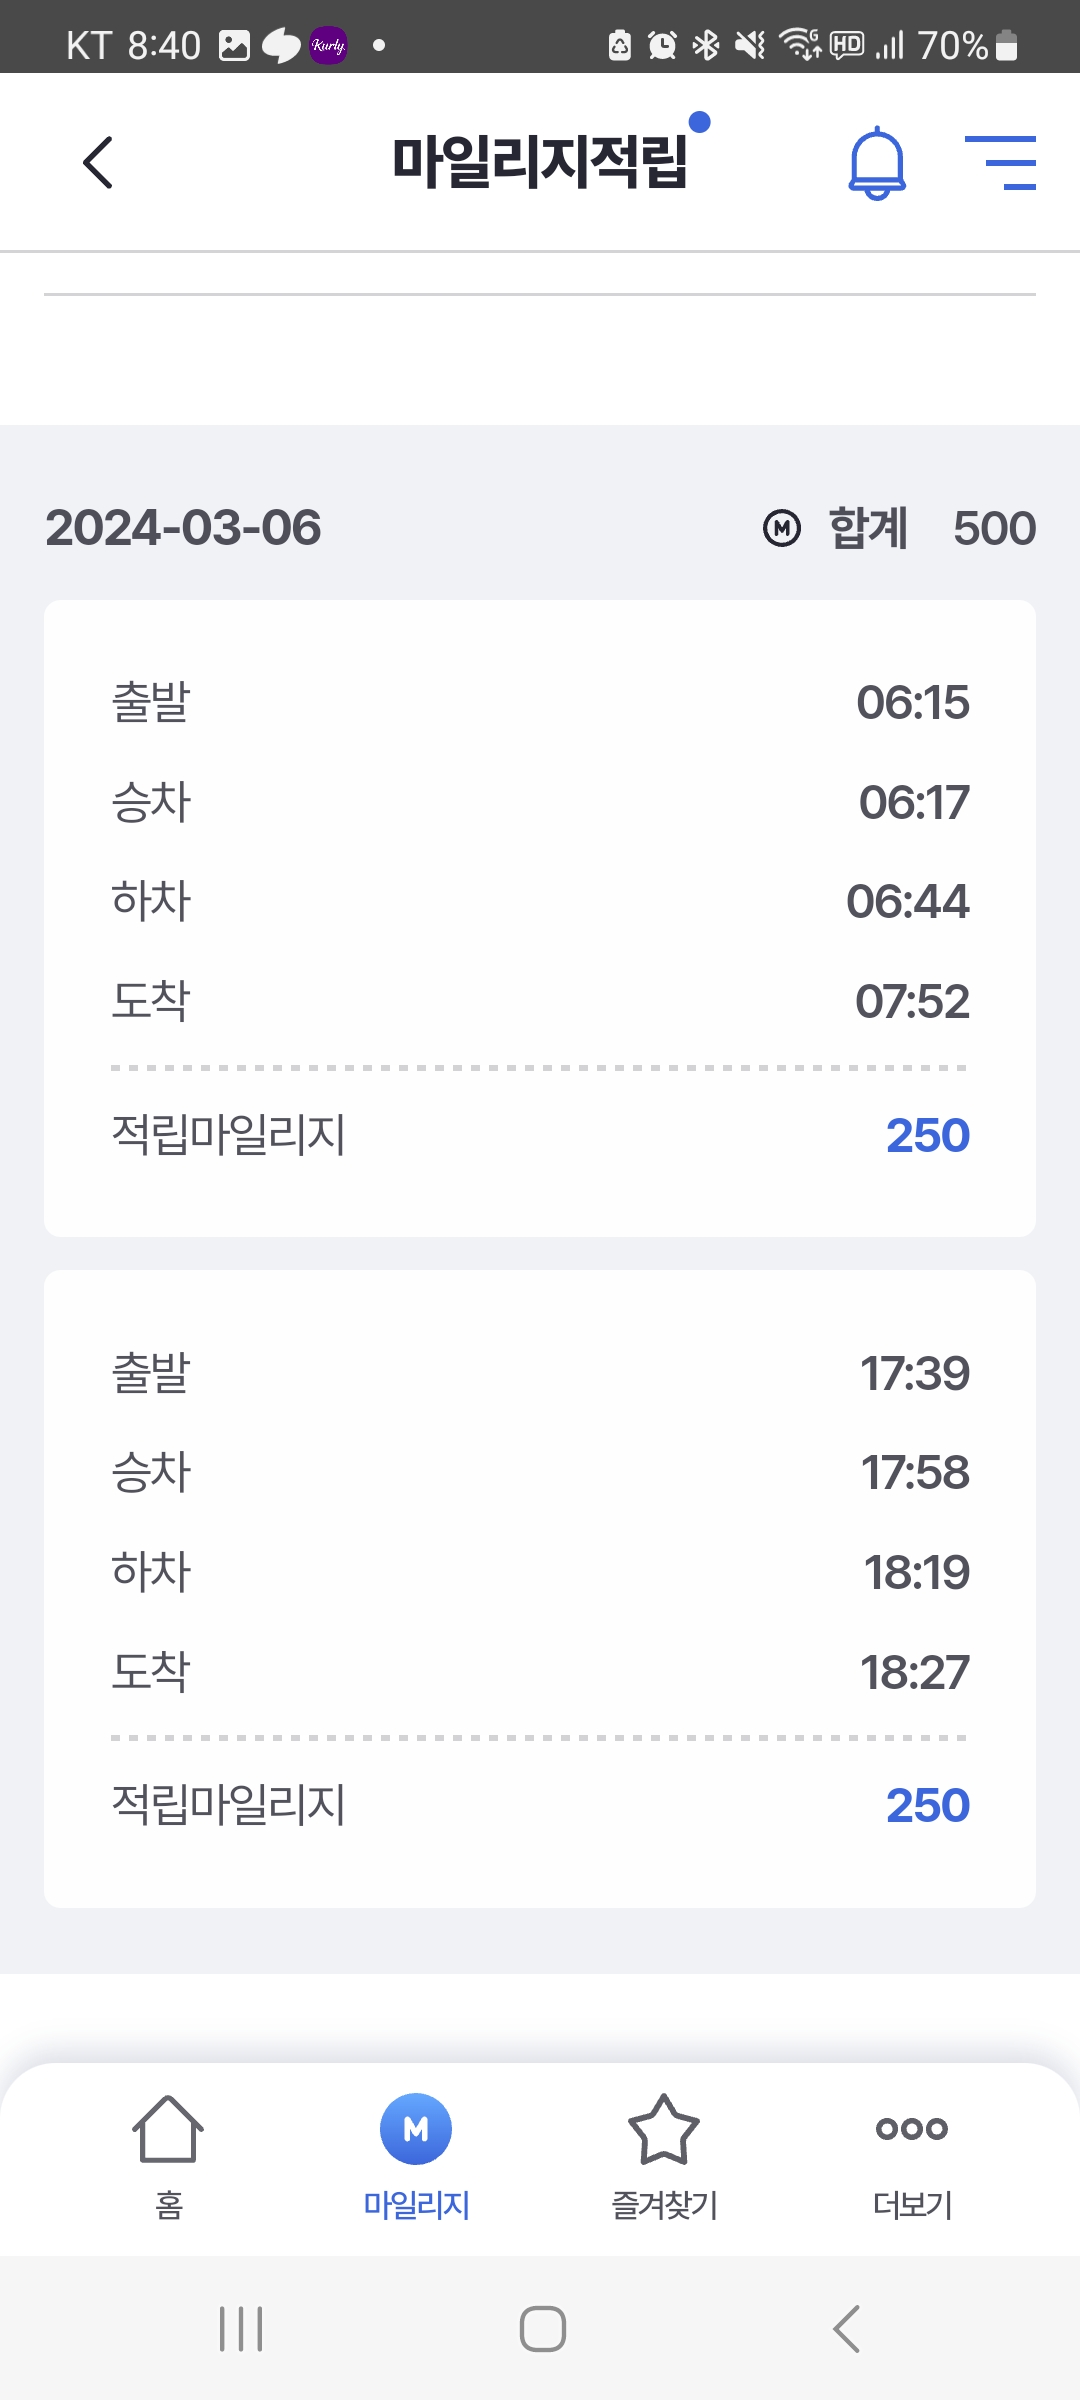Viewport: 1080px width, 2400px height.
Task: Tap first trip's 250 적립마일리지 value
Action: [x=927, y=1135]
